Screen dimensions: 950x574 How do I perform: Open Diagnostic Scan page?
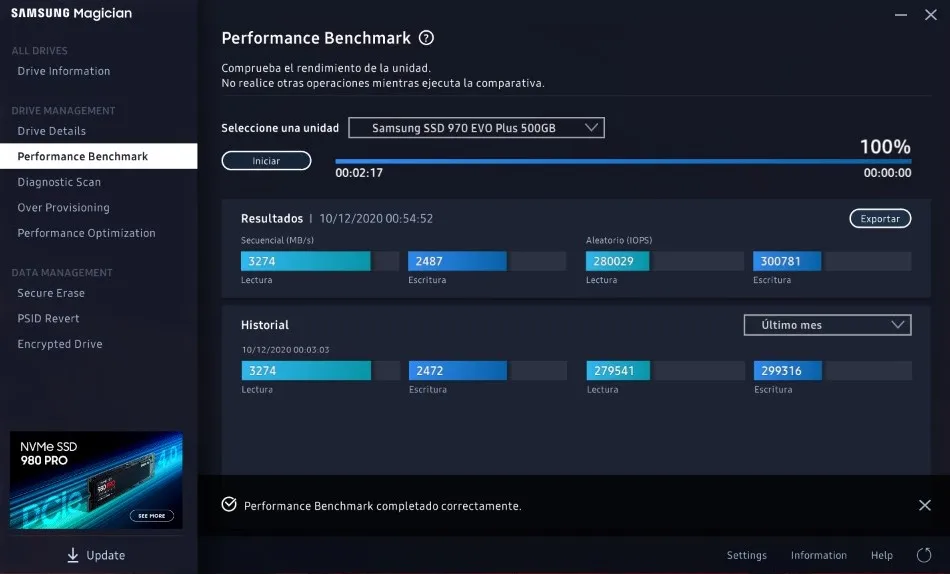(59, 182)
